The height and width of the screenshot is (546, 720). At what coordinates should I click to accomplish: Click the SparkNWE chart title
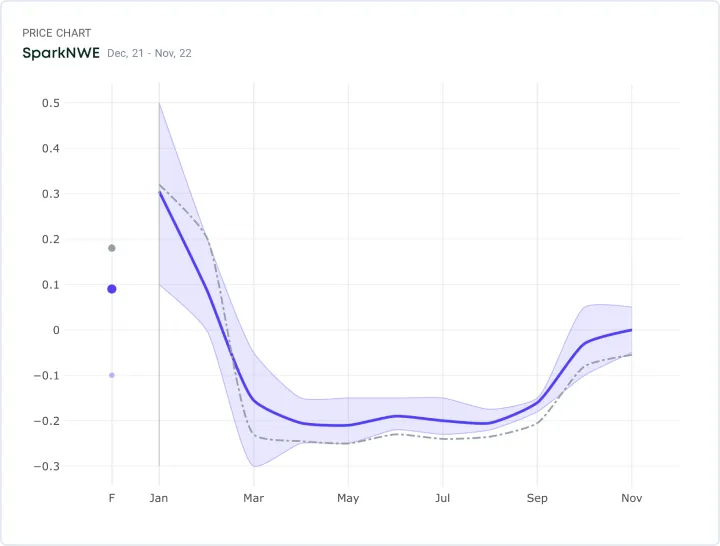(x=61, y=53)
